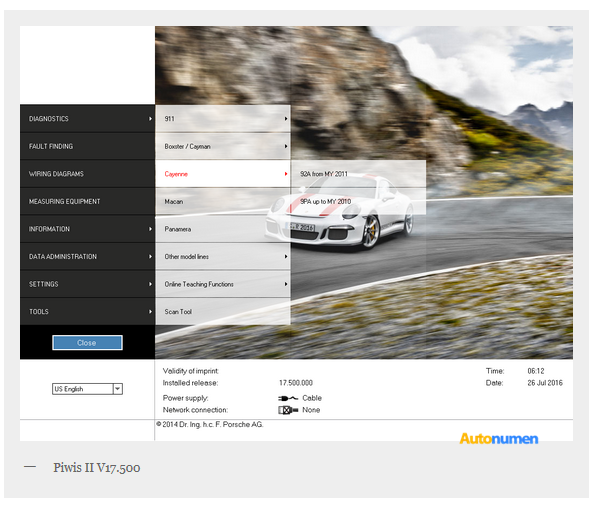Choose Cayenne 9PA up to MY 2010
The height and width of the screenshot is (505, 597).
358,201
